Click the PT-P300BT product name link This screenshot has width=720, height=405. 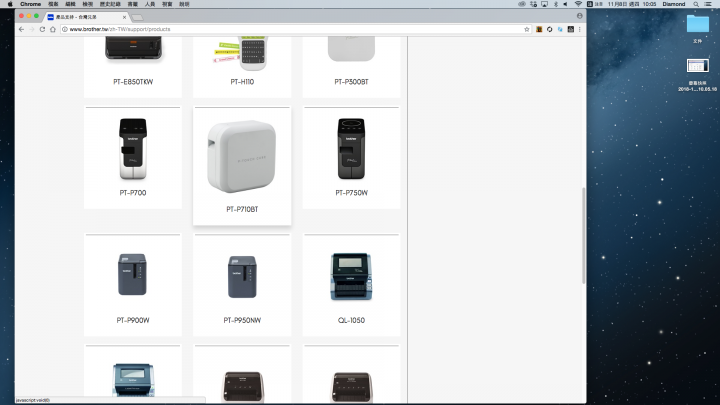pos(351,82)
